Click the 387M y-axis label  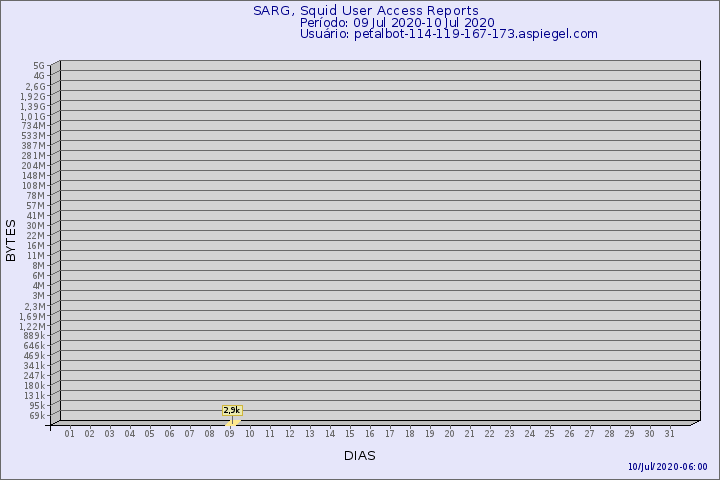[x=34, y=146]
